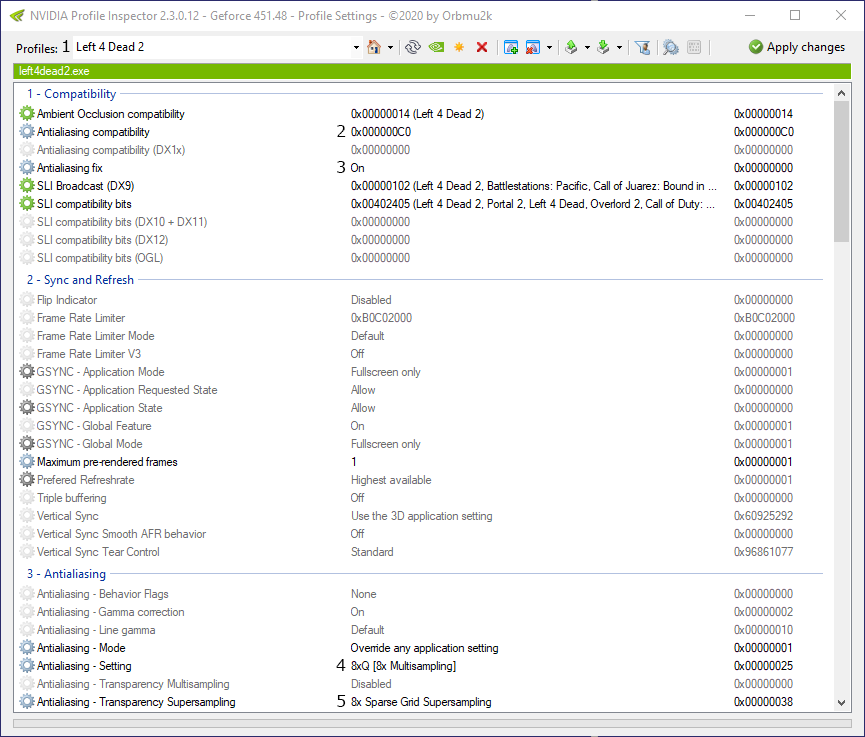The width and height of the screenshot is (865, 737).
Task: Restore NVIDIA defaults with green logo icon
Action: coord(436,47)
